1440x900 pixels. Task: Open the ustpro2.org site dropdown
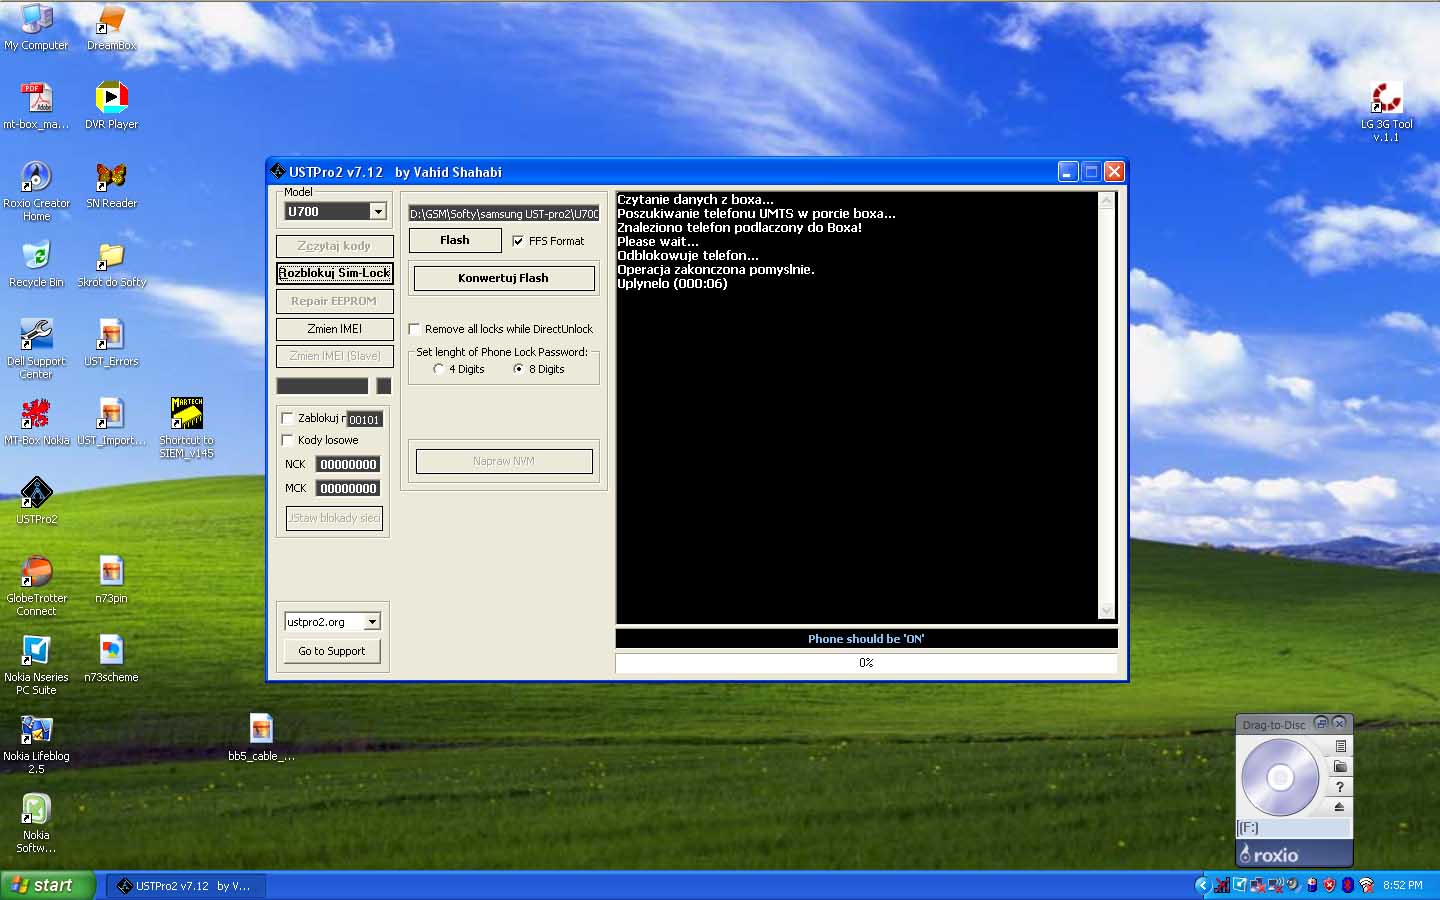point(372,622)
